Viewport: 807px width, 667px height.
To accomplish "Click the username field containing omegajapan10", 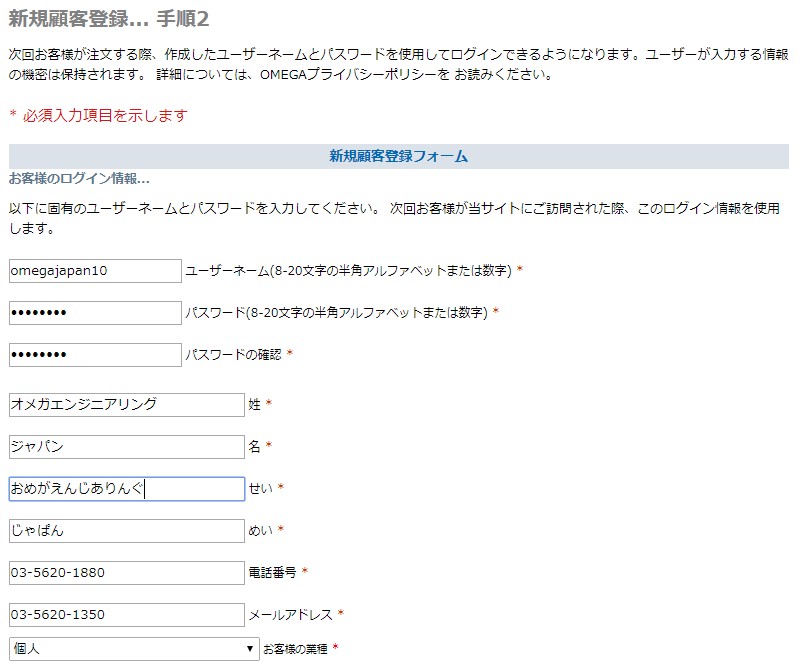I will click(95, 271).
